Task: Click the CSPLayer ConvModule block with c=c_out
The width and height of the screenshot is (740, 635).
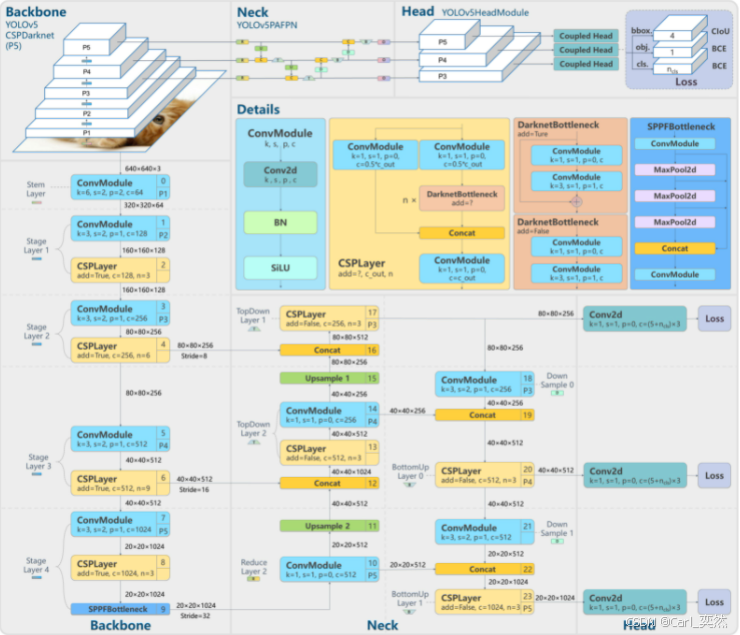Action: [462, 268]
